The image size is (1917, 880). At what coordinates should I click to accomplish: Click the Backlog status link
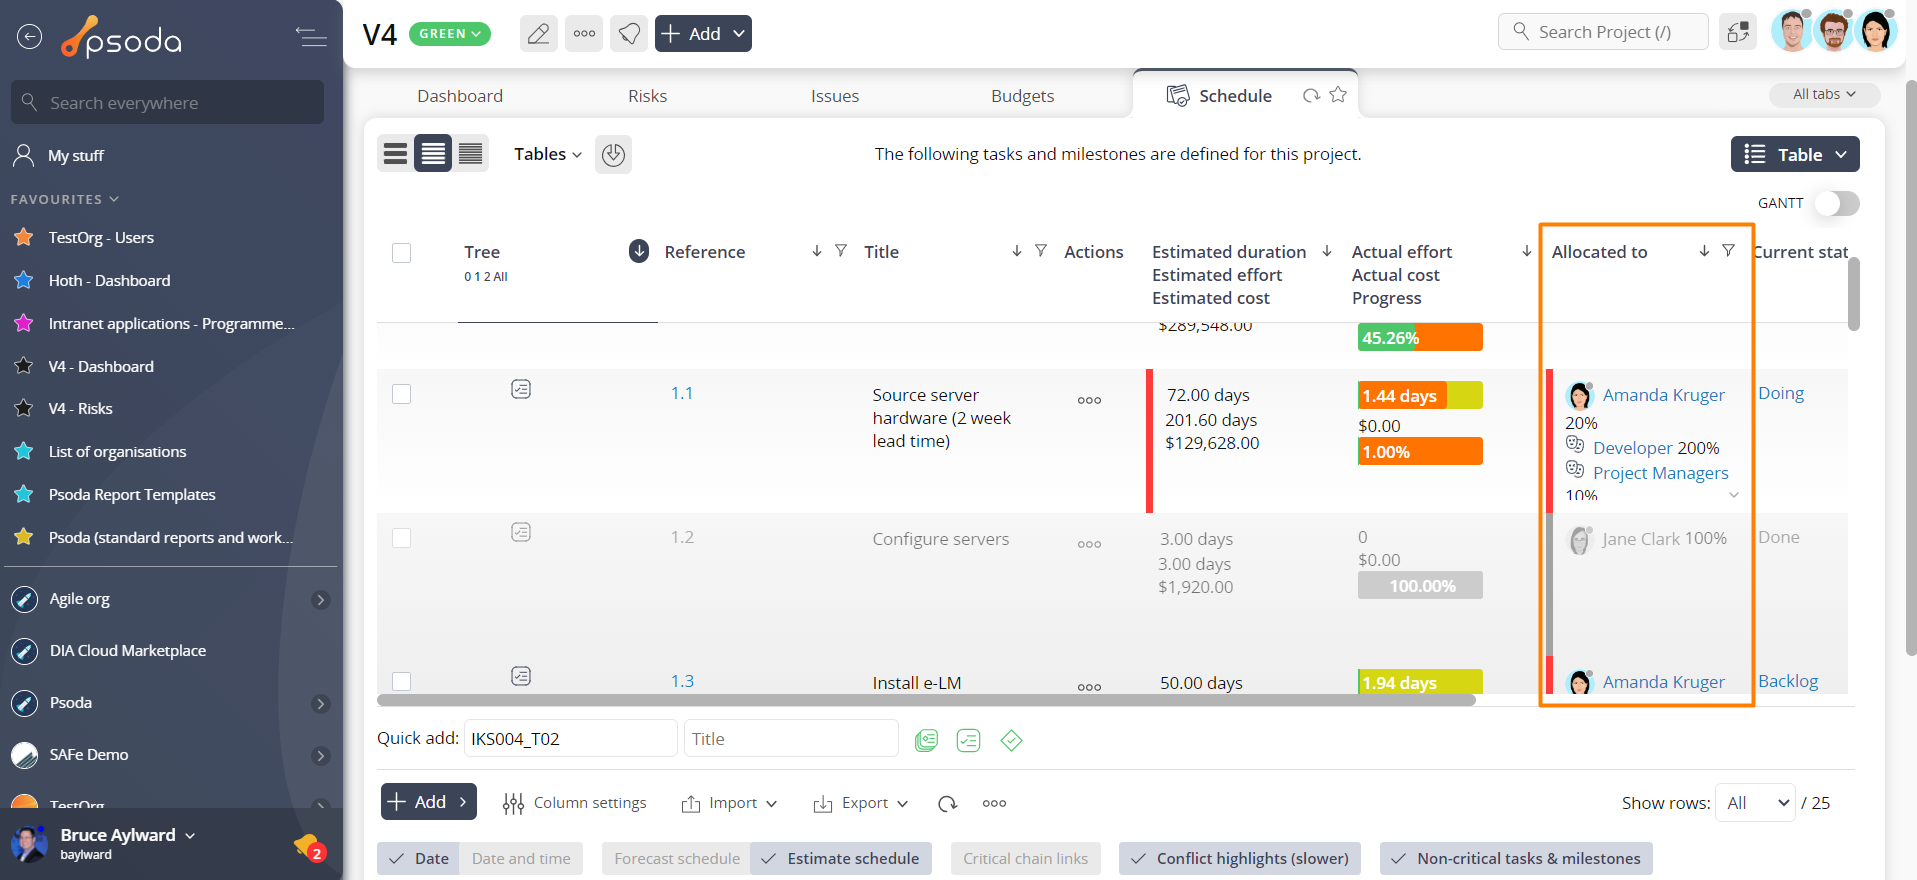tap(1788, 681)
